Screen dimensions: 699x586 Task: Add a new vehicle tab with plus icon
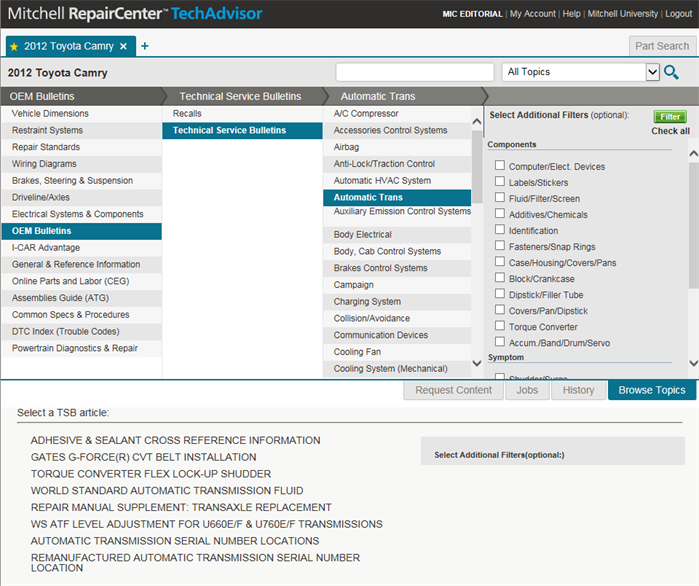point(145,46)
